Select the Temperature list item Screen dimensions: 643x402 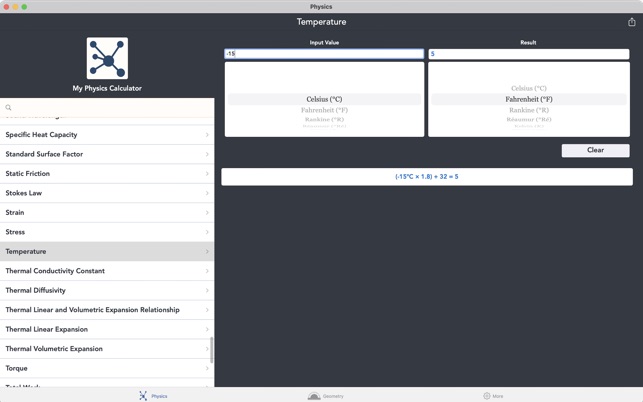pos(107,251)
